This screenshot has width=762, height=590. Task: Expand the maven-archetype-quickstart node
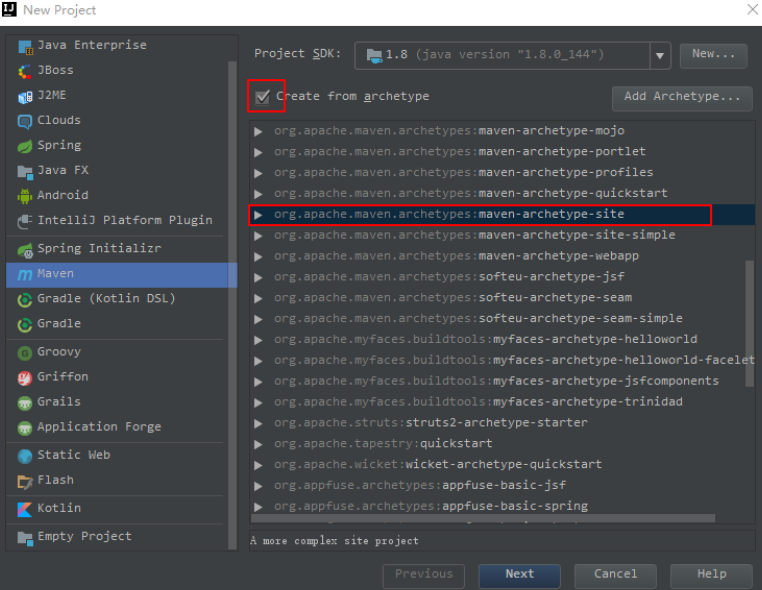[258, 194]
